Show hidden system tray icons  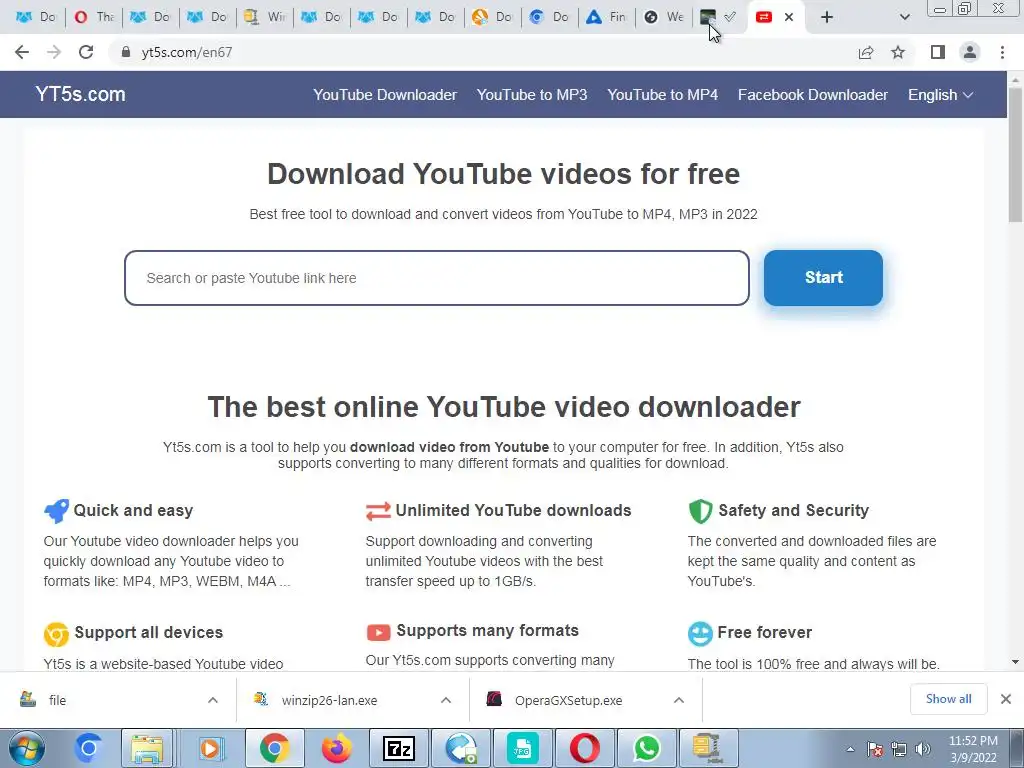click(x=850, y=749)
